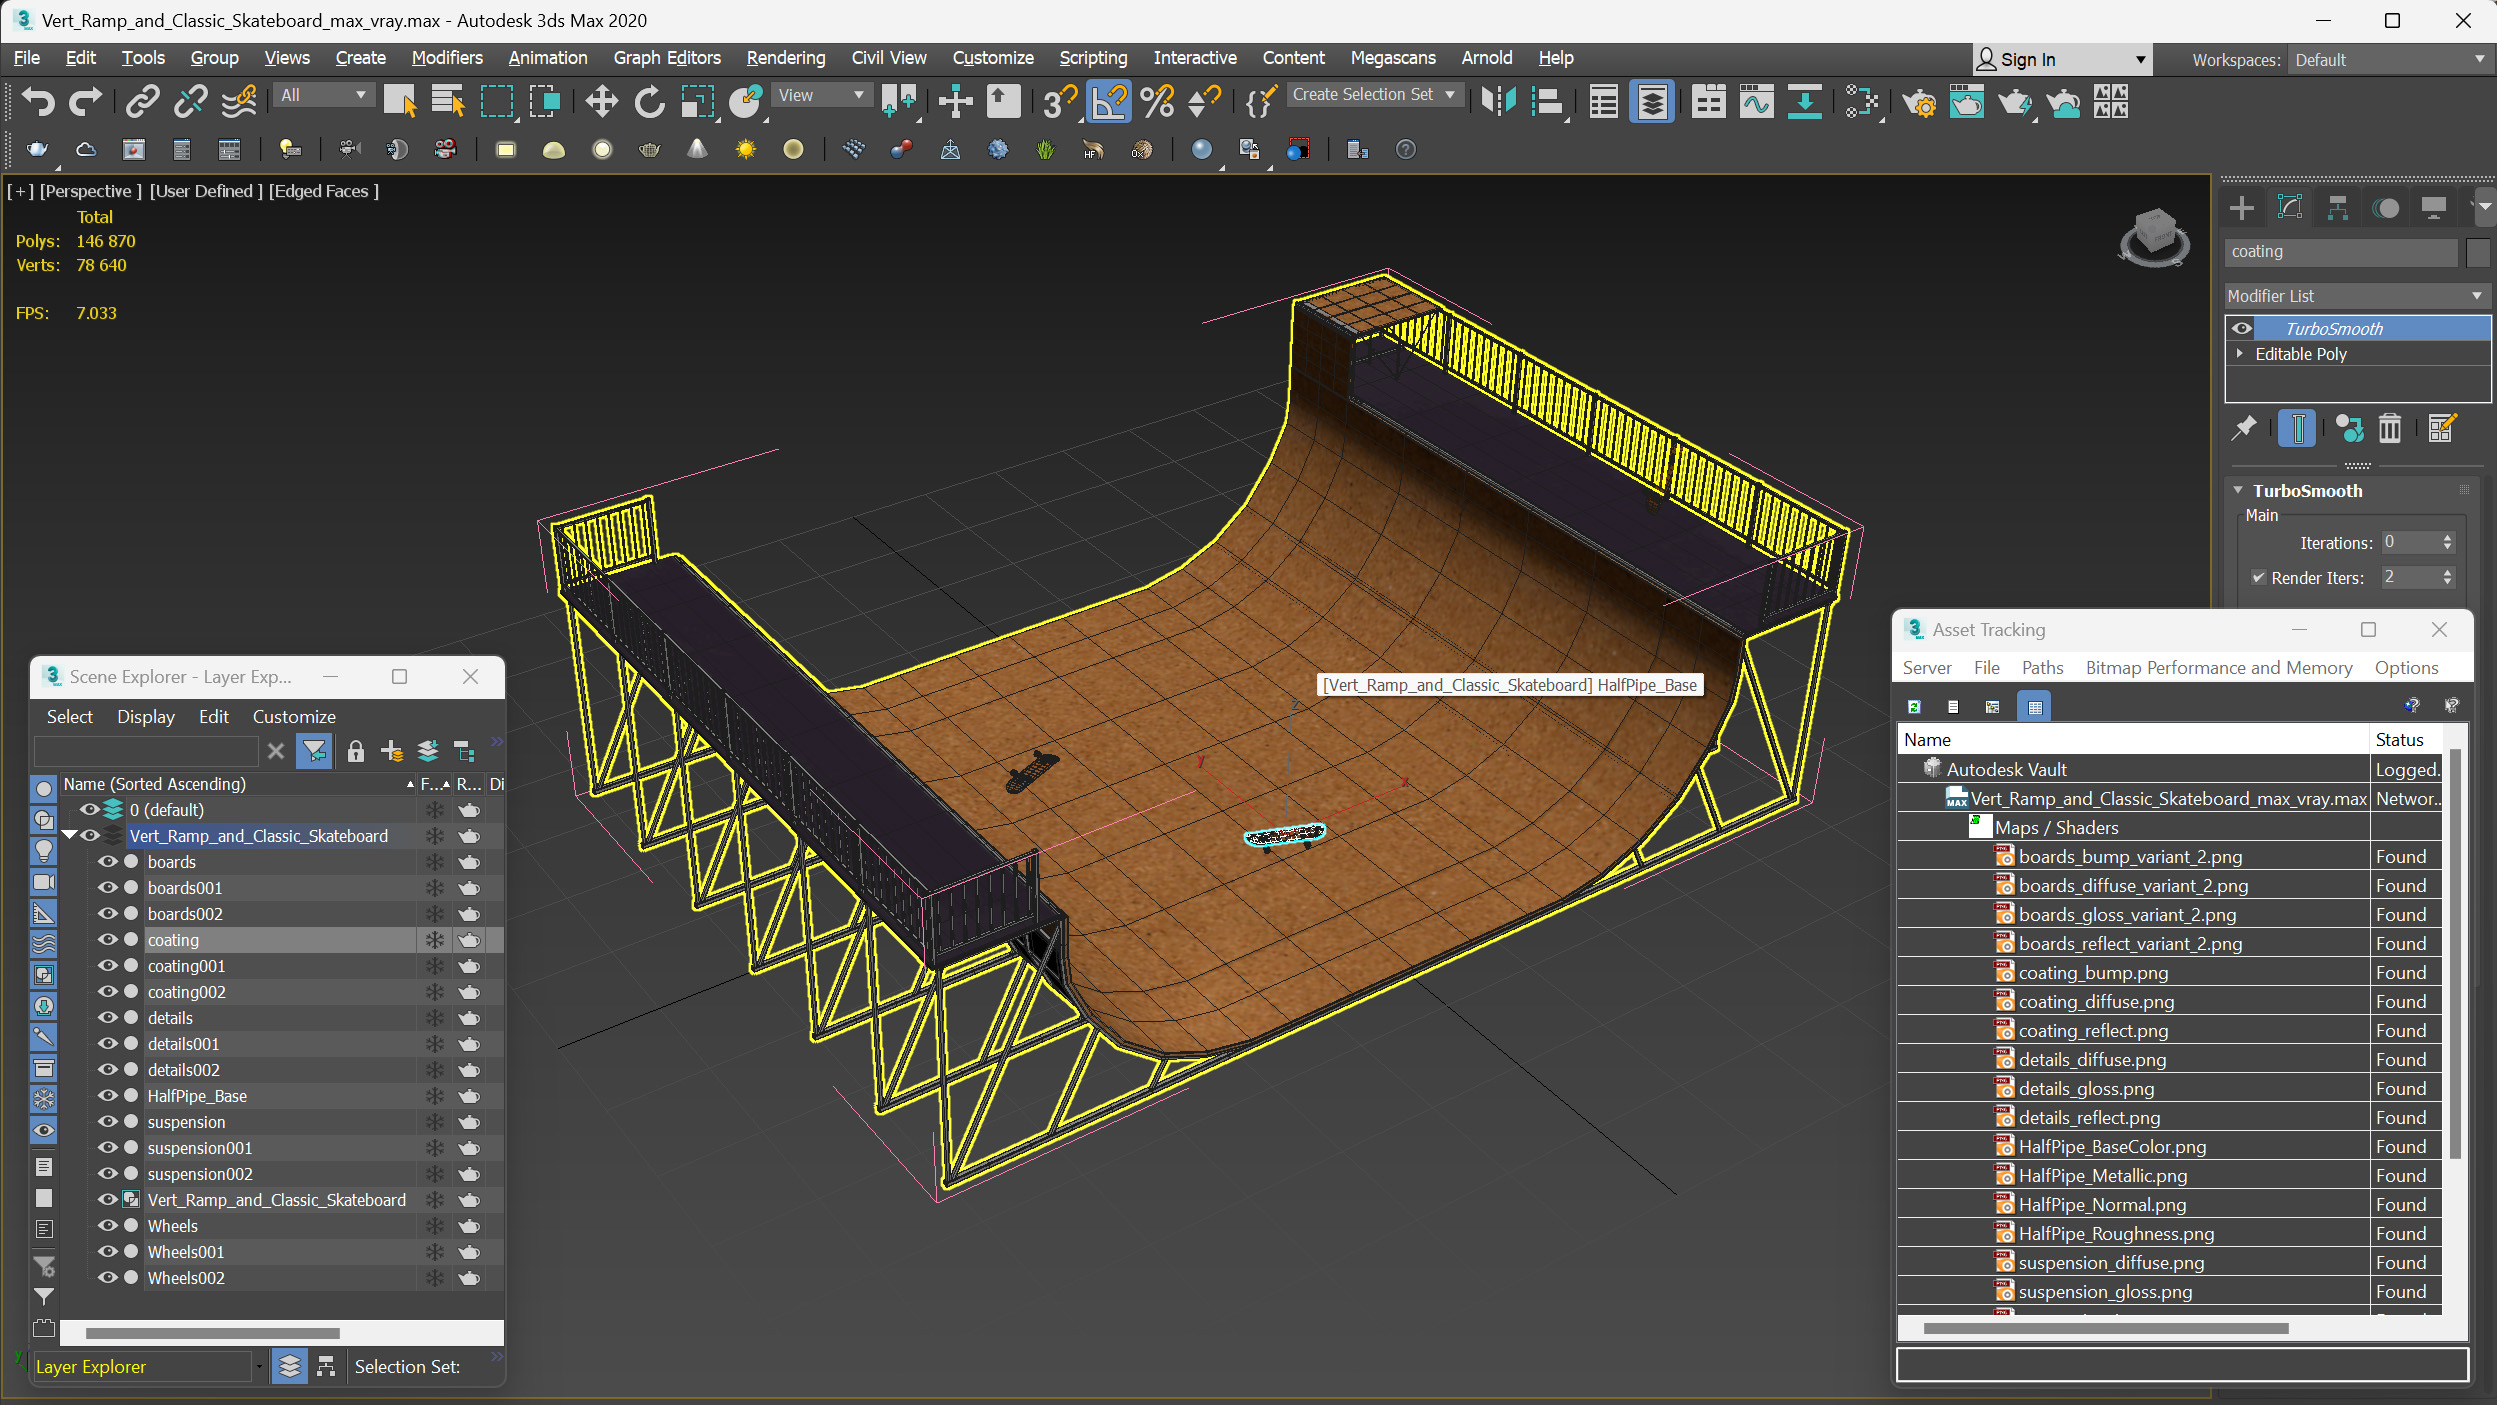This screenshot has width=2497, height=1405.
Task: Collapse Vert_Ramp_and_Classic_Skateboard layer tree
Action: click(x=69, y=834)
